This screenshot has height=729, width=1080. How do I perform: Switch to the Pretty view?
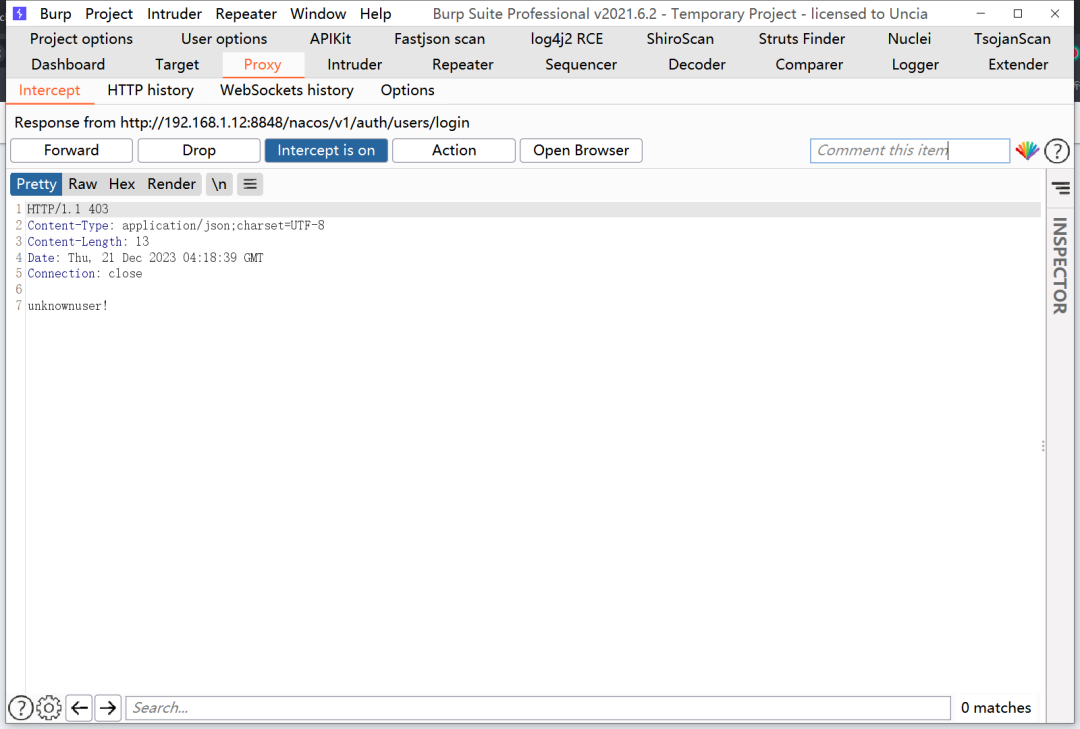[x=37, y=184]
